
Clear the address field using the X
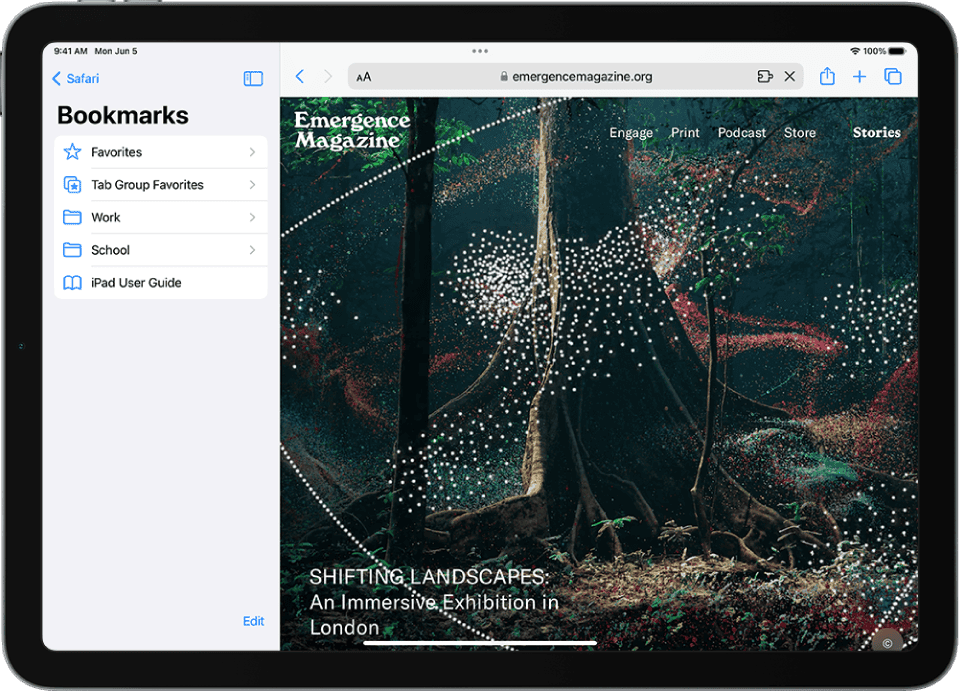pyautogui.click(x=789, y=76)
